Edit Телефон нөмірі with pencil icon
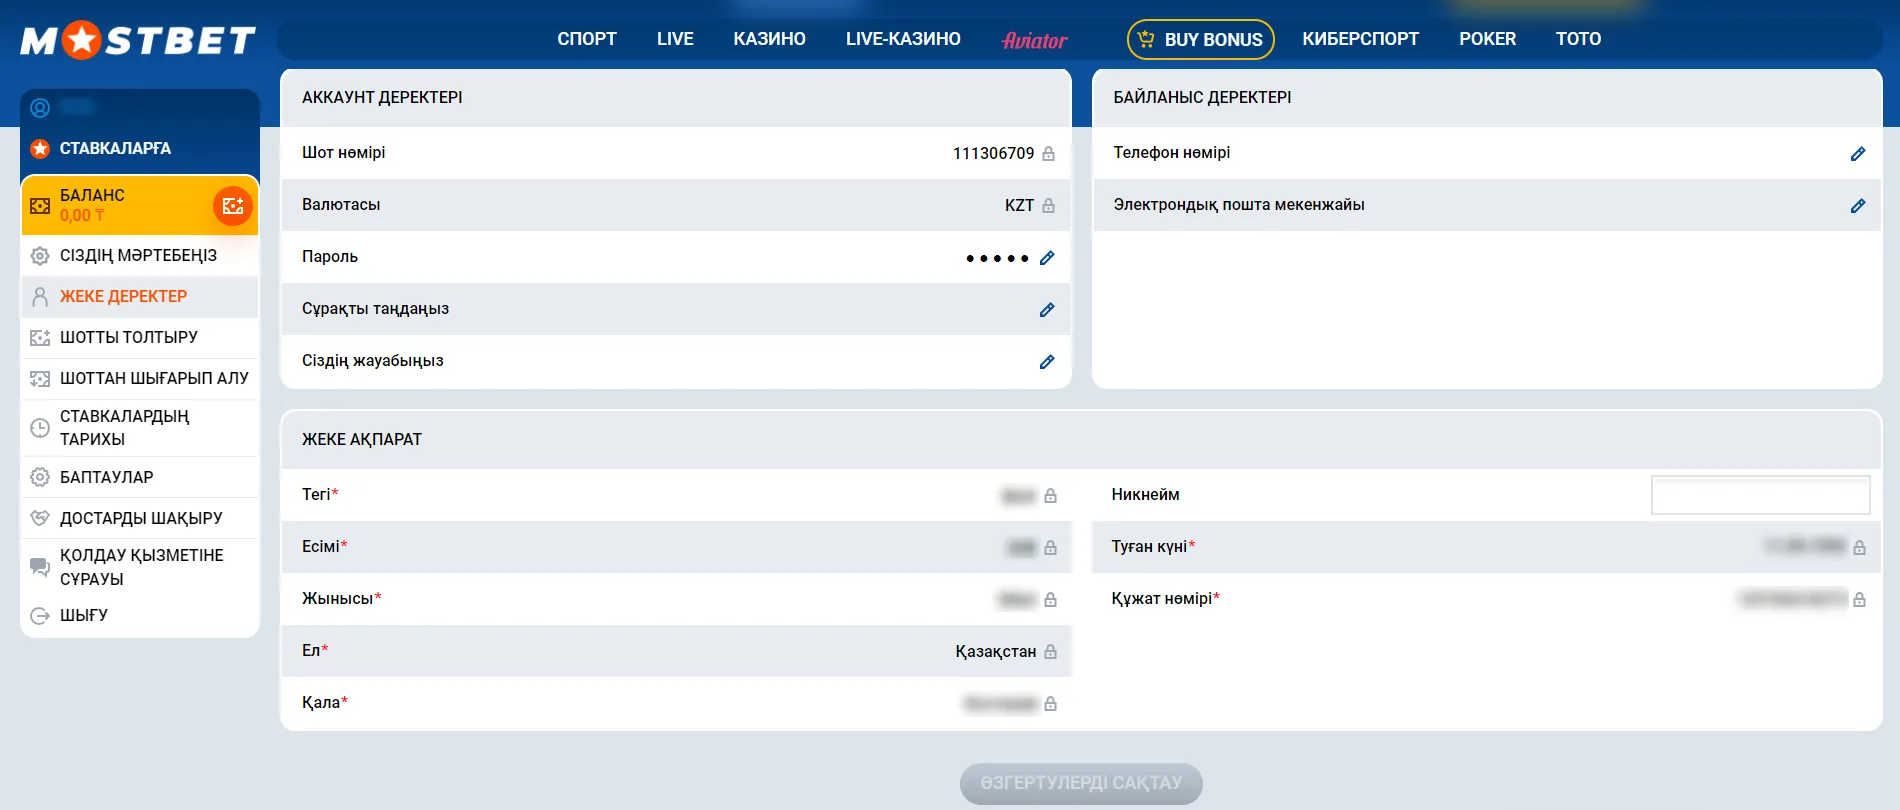The image size is (1900, 810). tap(1858, 154)
